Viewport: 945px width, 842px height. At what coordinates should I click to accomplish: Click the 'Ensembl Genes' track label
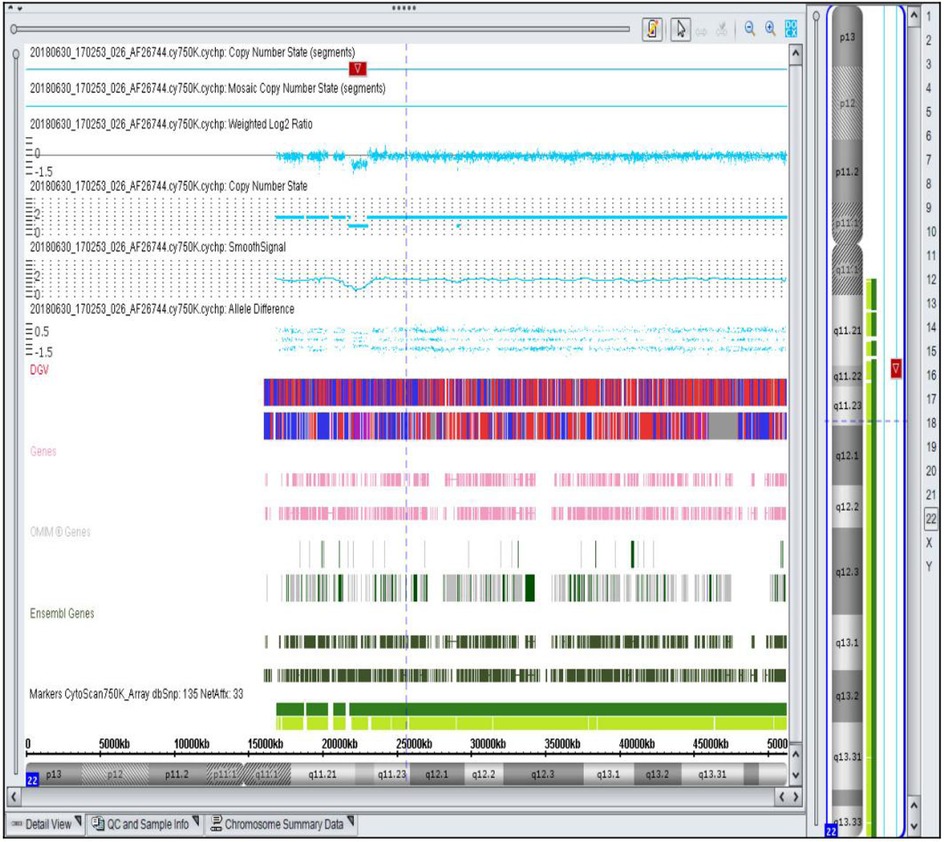pyautogui.click(x=62, y=613)
